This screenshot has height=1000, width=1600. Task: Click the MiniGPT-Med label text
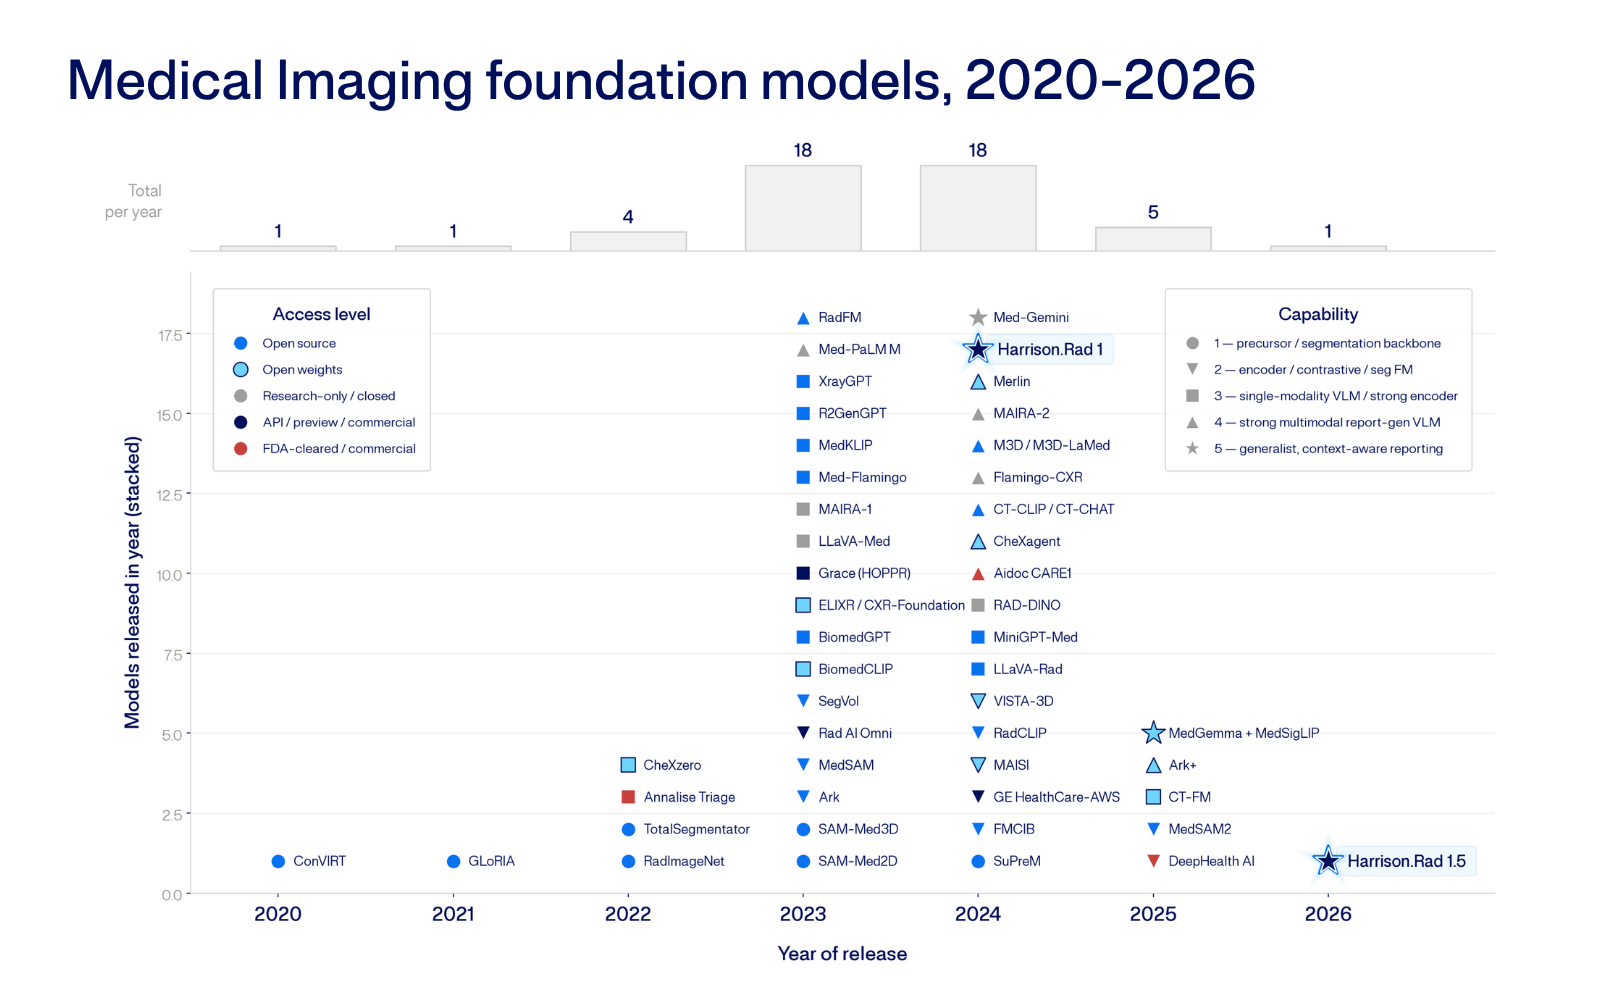tap(1035, 637)
